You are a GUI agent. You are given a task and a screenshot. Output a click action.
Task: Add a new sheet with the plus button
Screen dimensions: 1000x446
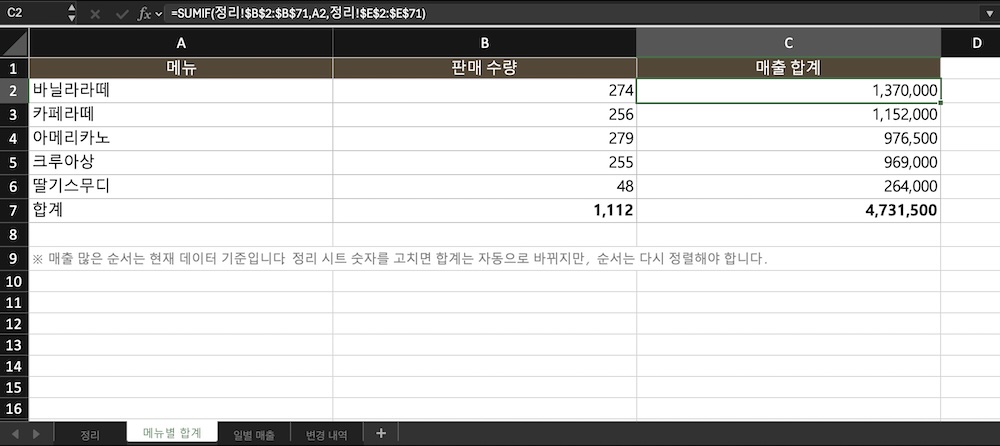pyautogui.click(x=381, y=433)
